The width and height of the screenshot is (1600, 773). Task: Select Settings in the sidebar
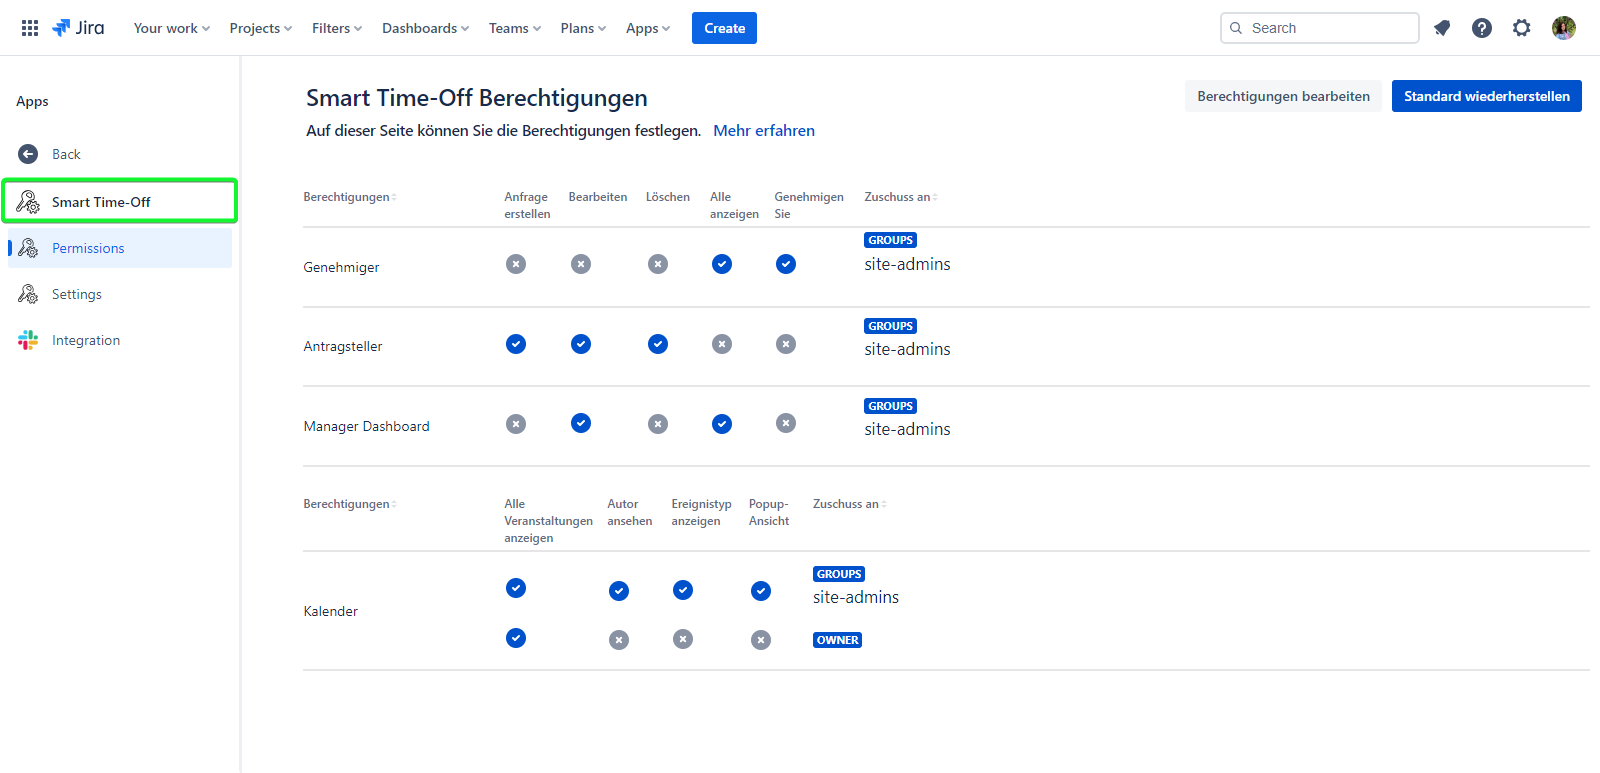[x=77, y=294]
